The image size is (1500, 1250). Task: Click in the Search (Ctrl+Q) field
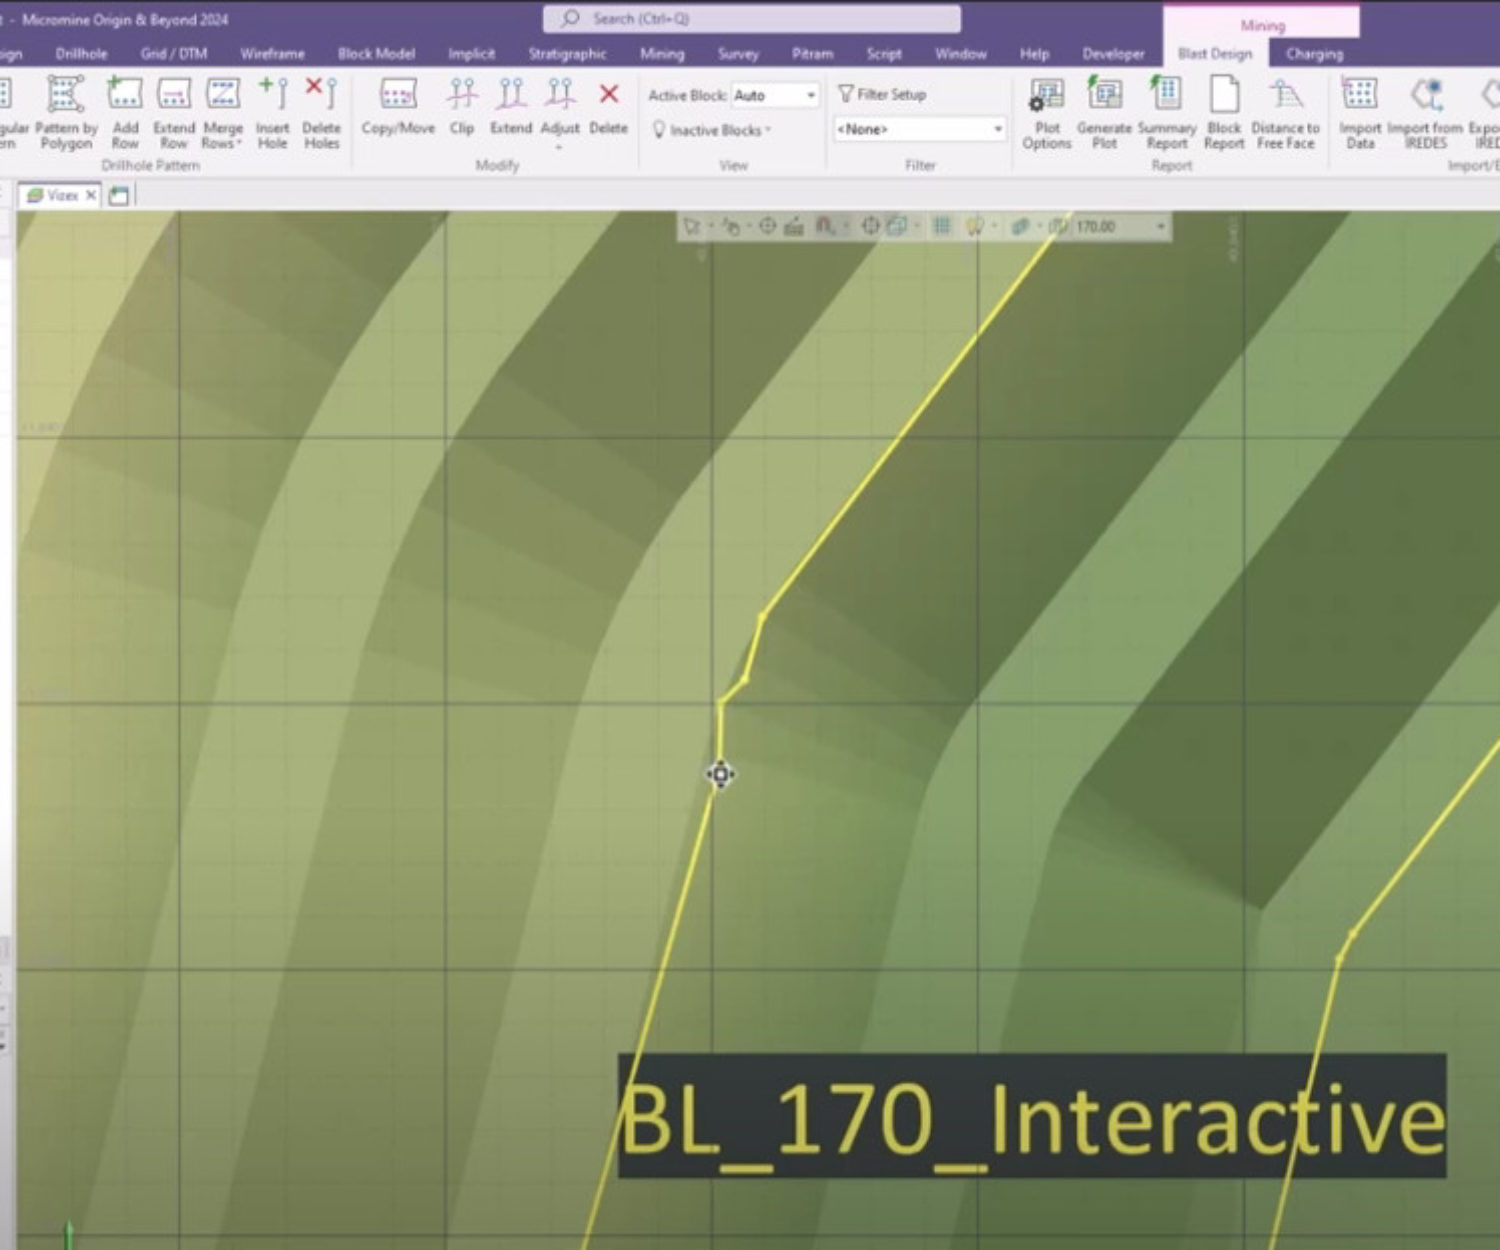tap(752, 19)
